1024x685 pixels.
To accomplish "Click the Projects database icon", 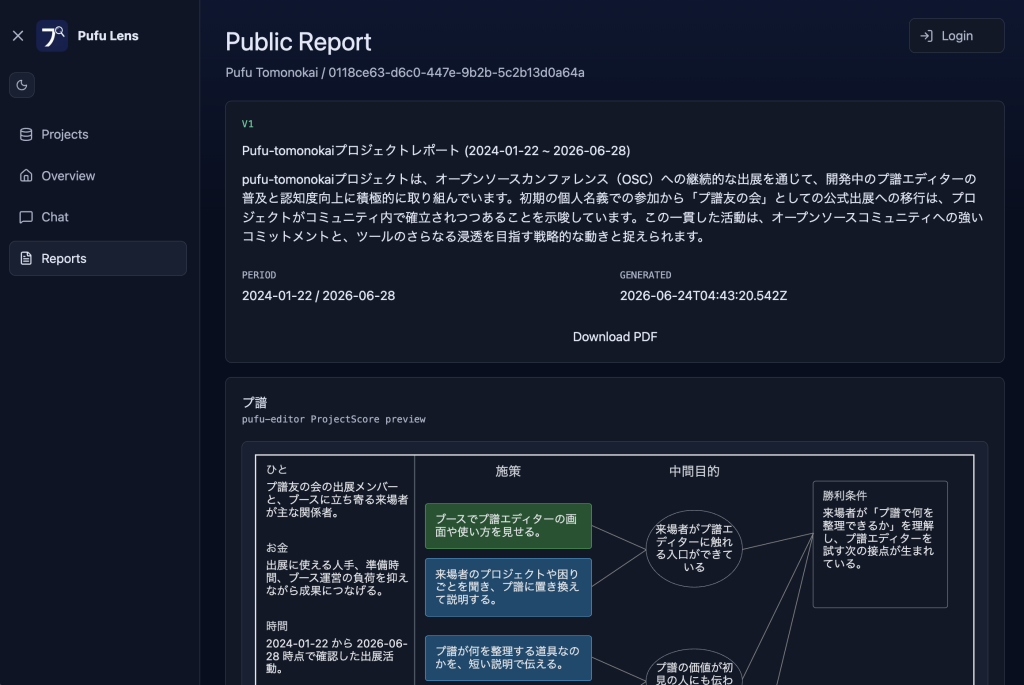I will click(26, 135).
